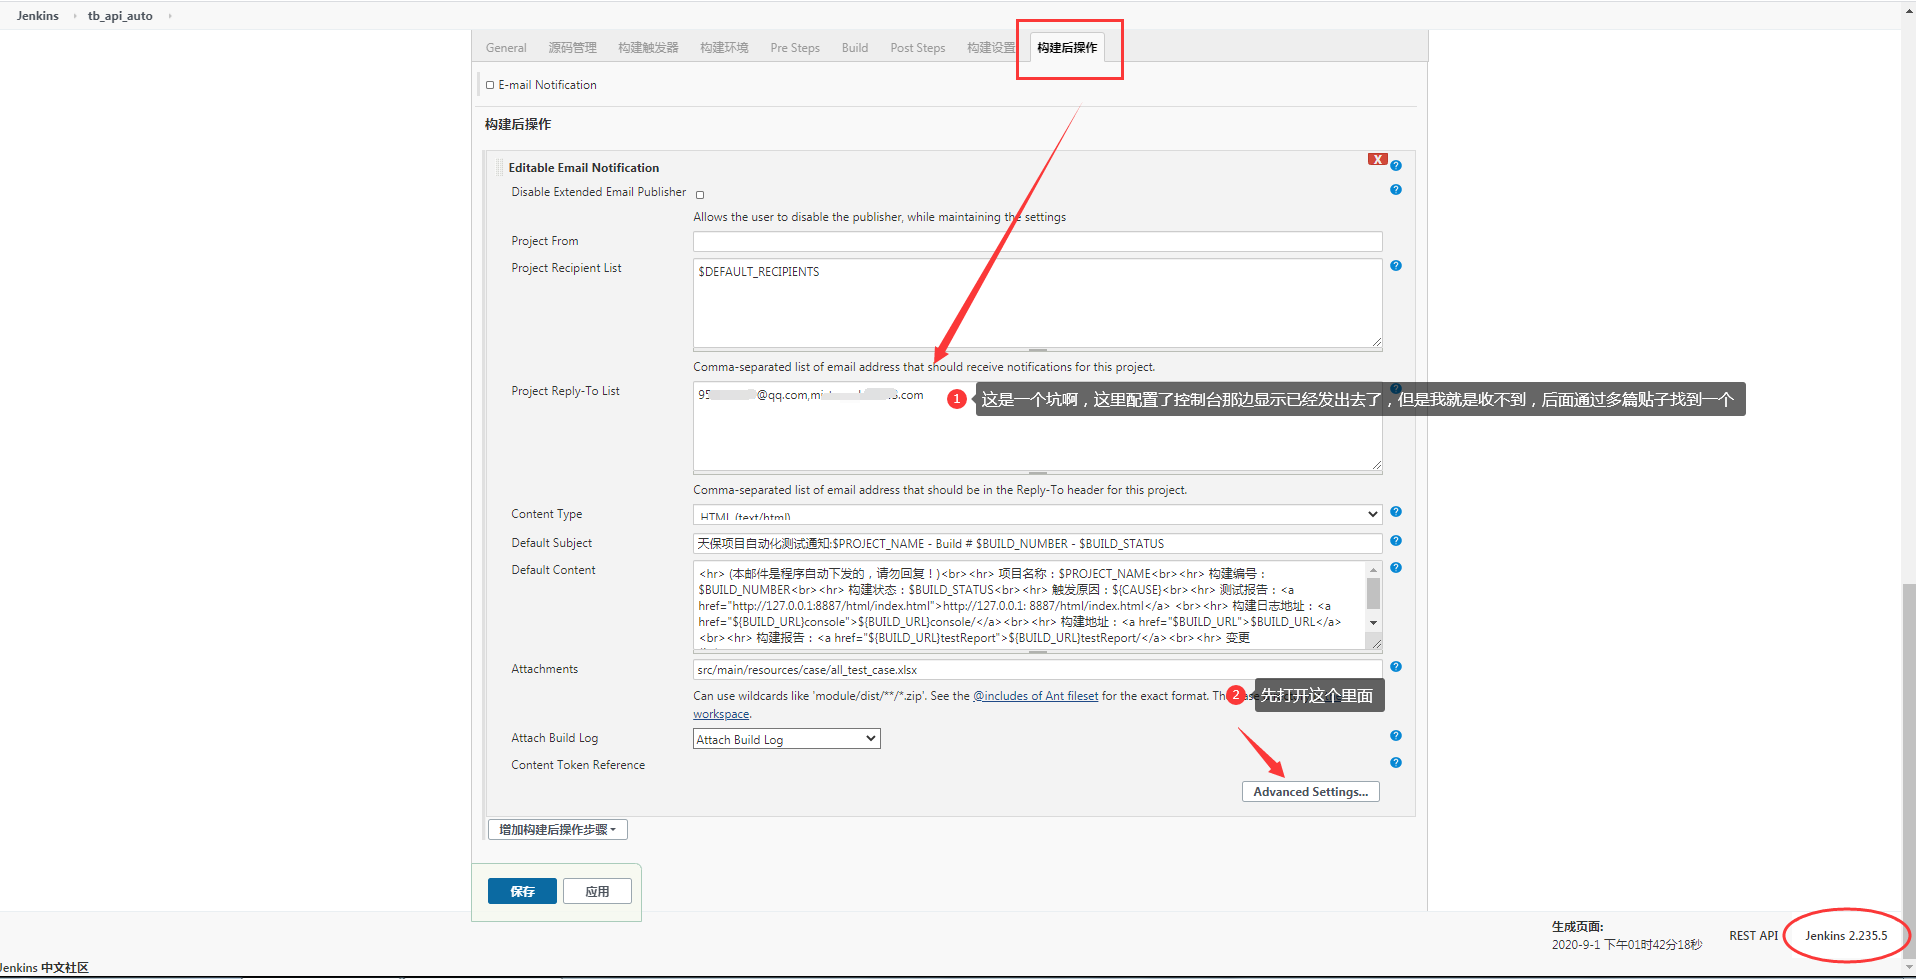1916x979 pixels.
Task: Open help for Default Content
Action: [1396, 568]
